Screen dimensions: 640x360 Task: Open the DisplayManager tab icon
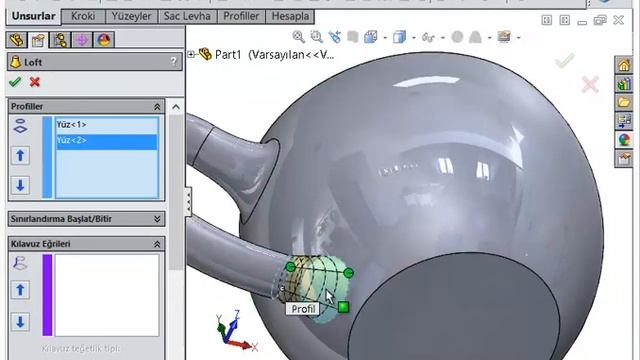point(104,40)
